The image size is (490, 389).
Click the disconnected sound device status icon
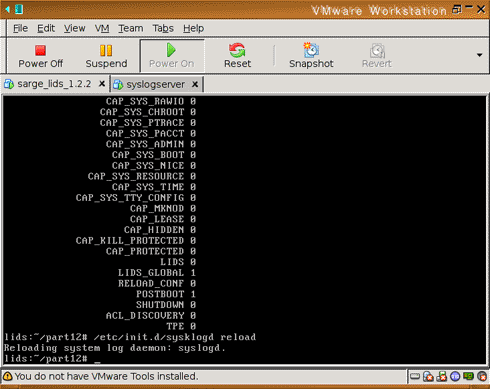pyautogui.click(x=482, y=377)
